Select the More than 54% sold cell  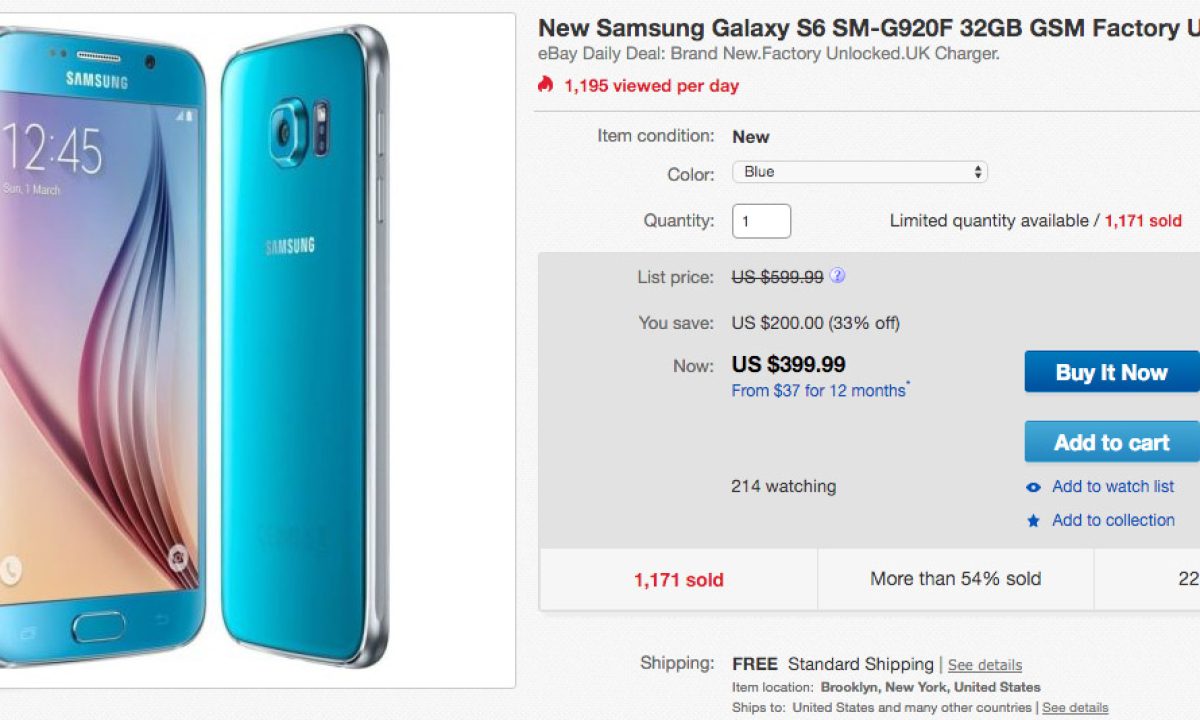[x=955, y=579]
